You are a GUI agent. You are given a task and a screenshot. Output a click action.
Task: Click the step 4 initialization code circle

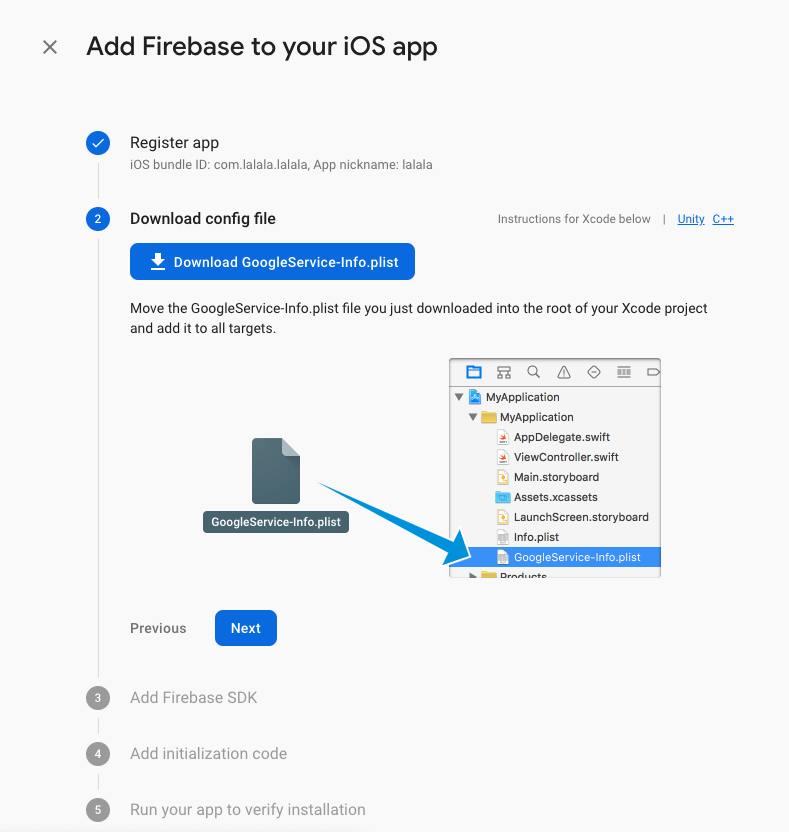point(98,754)
